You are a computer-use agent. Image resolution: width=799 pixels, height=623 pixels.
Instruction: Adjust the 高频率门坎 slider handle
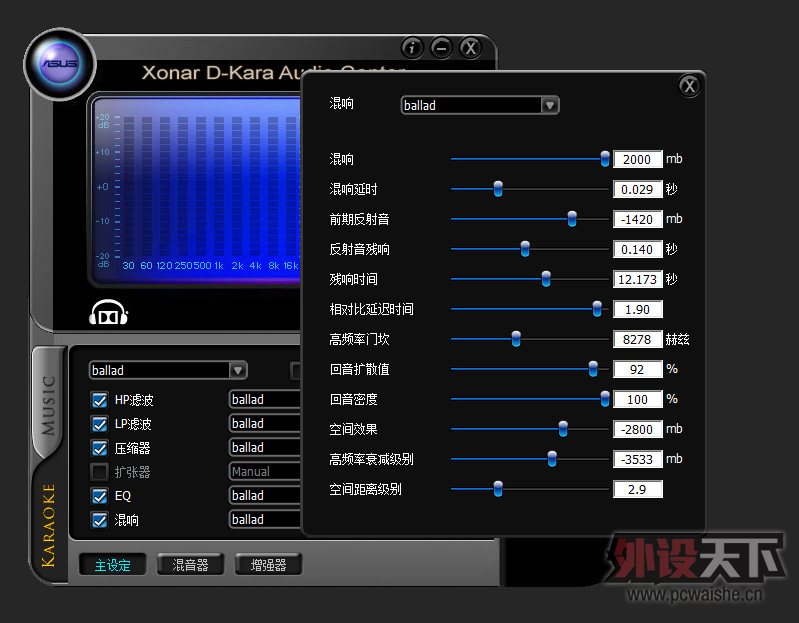click(516, 339)
